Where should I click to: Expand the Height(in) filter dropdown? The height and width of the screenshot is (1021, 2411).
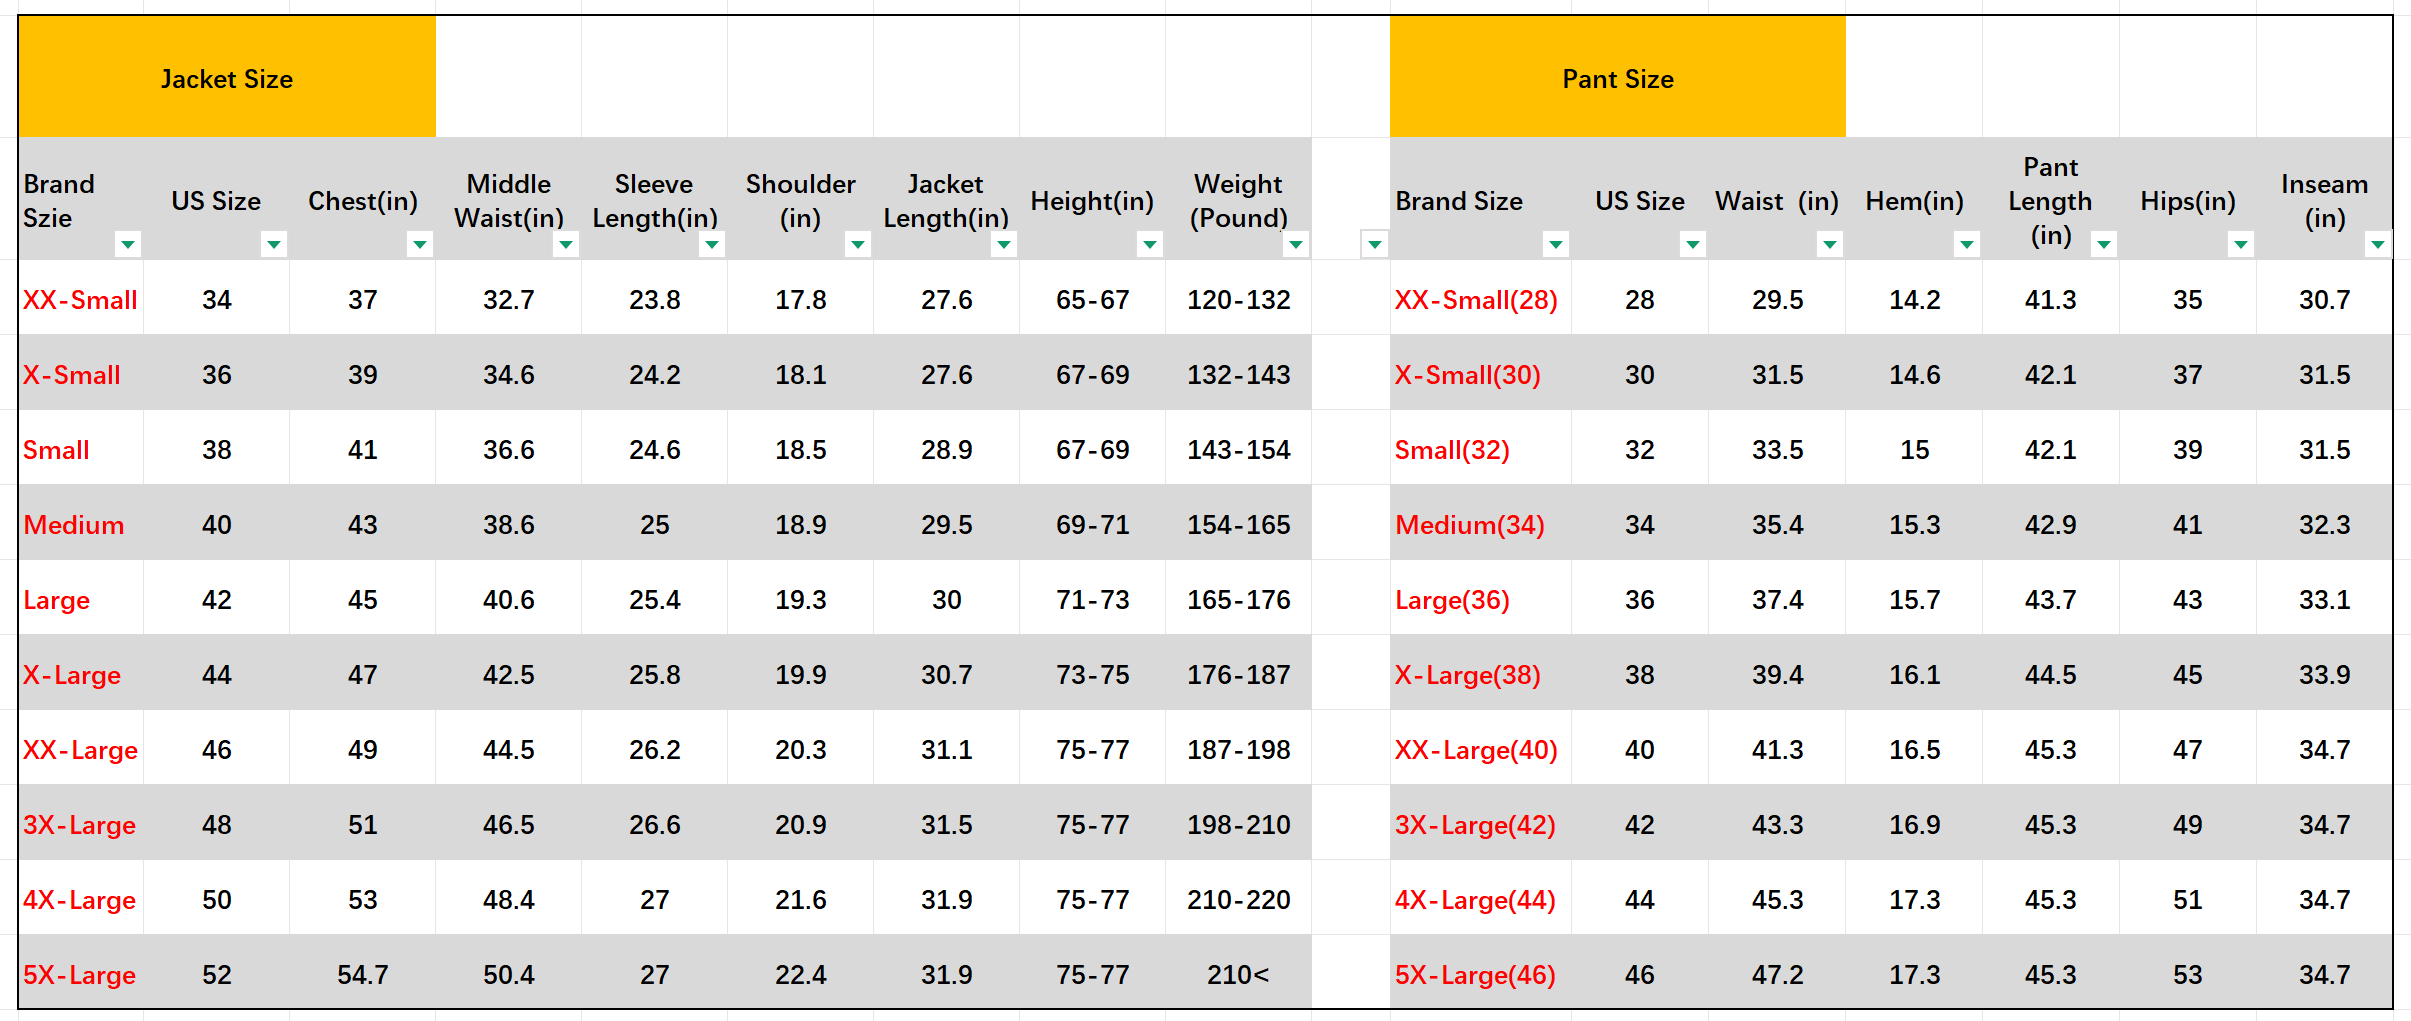(x=1150, y=244)
